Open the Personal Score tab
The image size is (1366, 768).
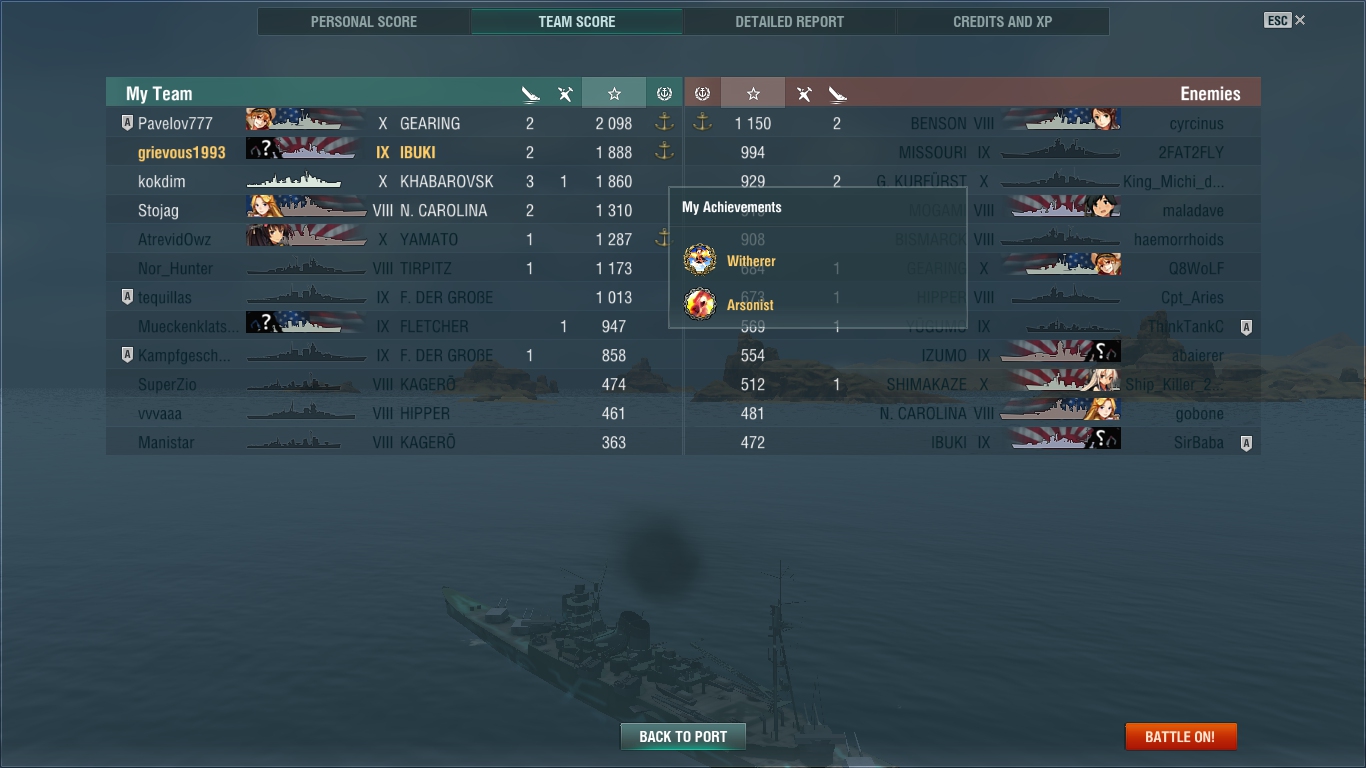364,21
